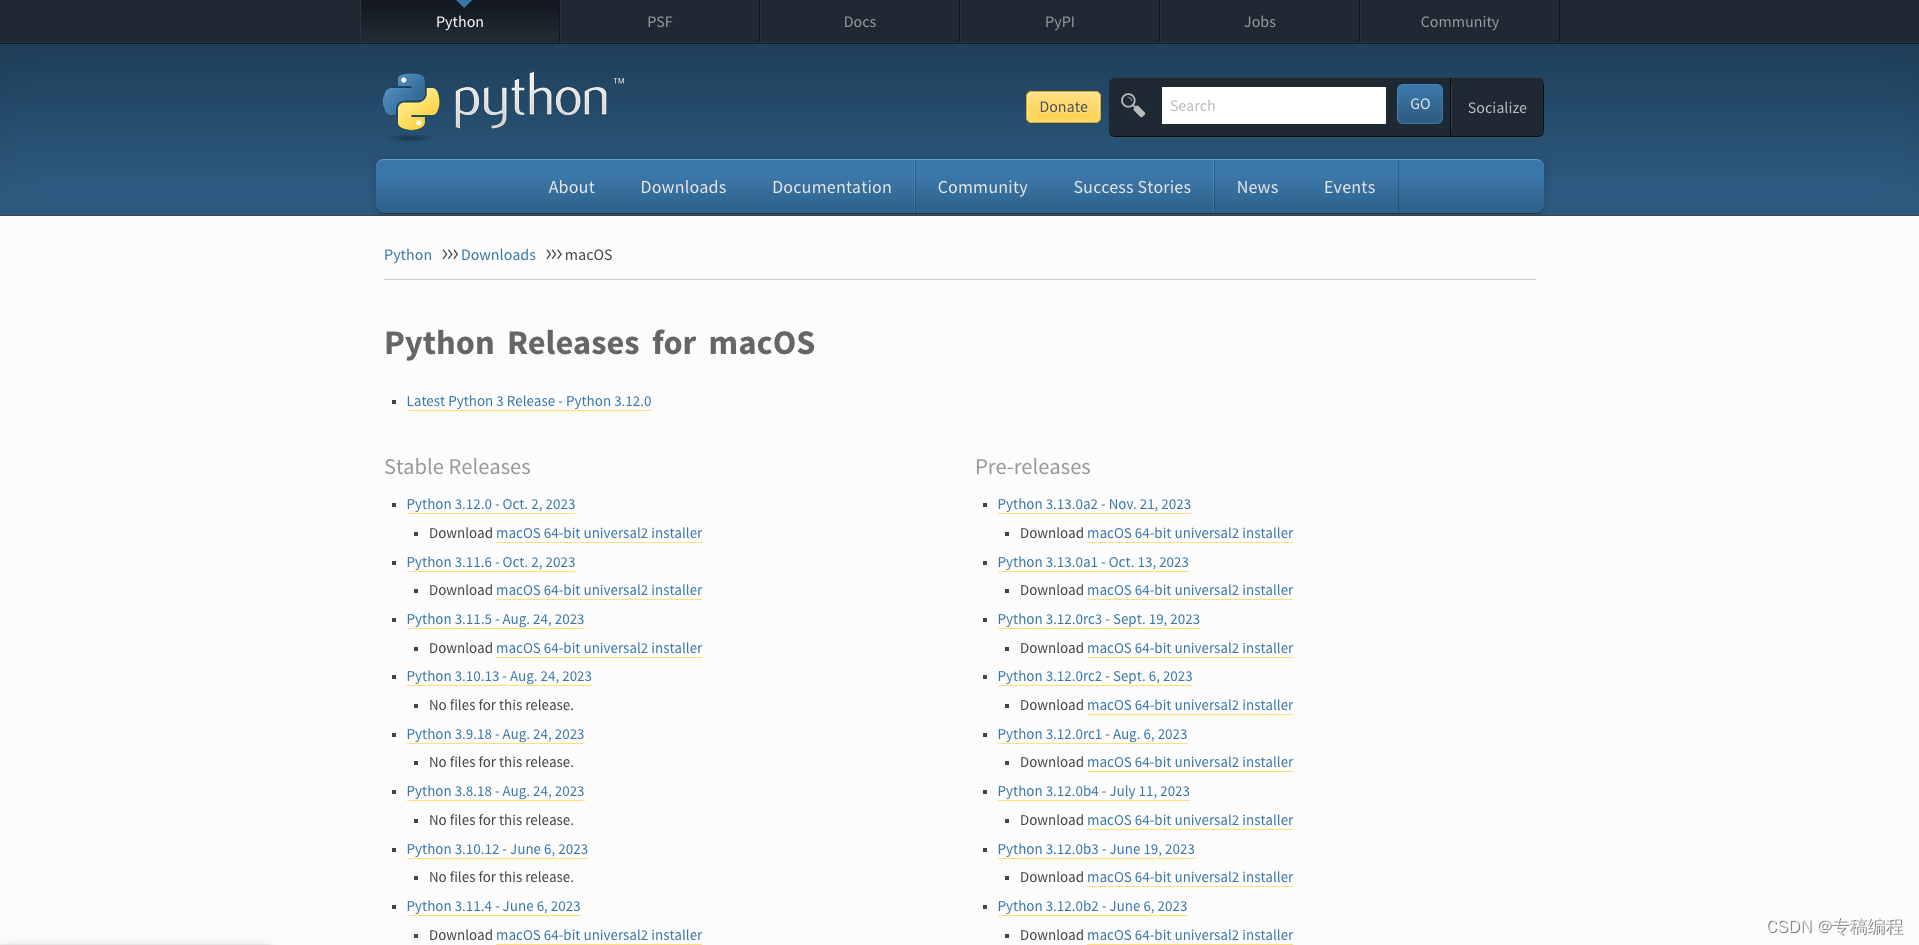Open the Success Stories menu
Image resolution: width=1919 pixels, height=945 pixels.
pos(1132,187)
